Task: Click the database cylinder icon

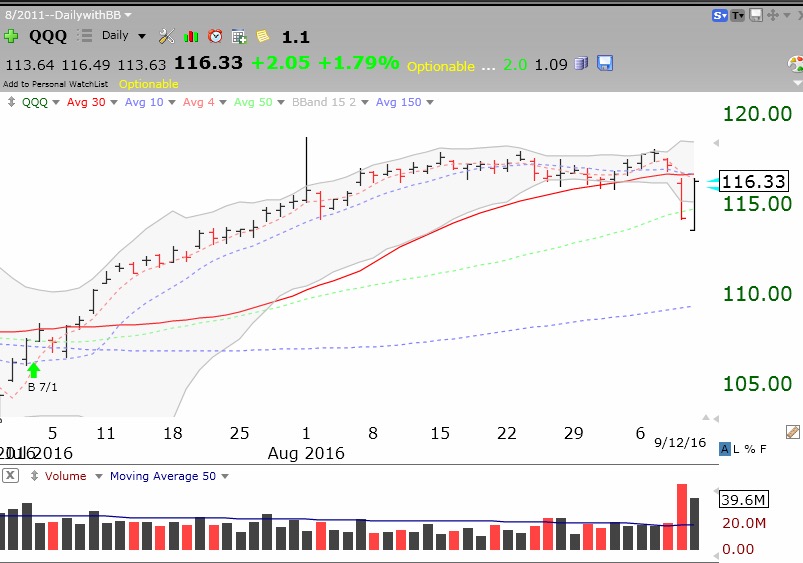Action: (581, 64)
